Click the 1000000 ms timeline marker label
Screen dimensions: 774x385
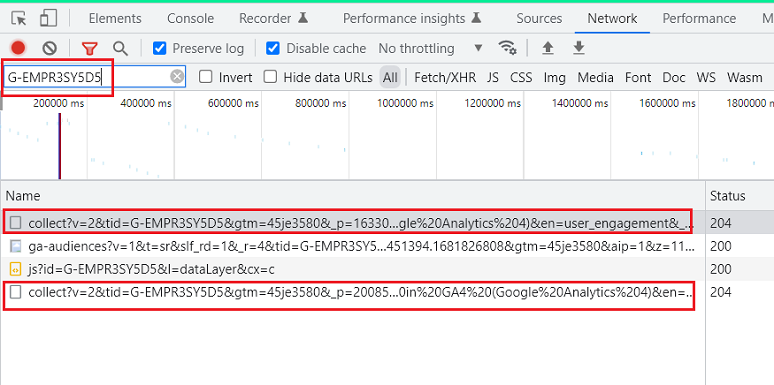(405, 104)
